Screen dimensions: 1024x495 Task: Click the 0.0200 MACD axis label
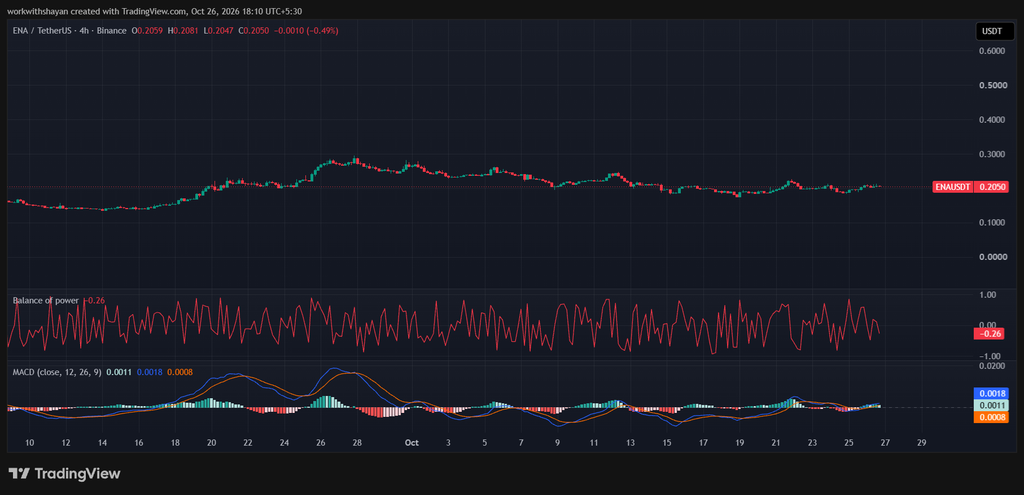992,366
